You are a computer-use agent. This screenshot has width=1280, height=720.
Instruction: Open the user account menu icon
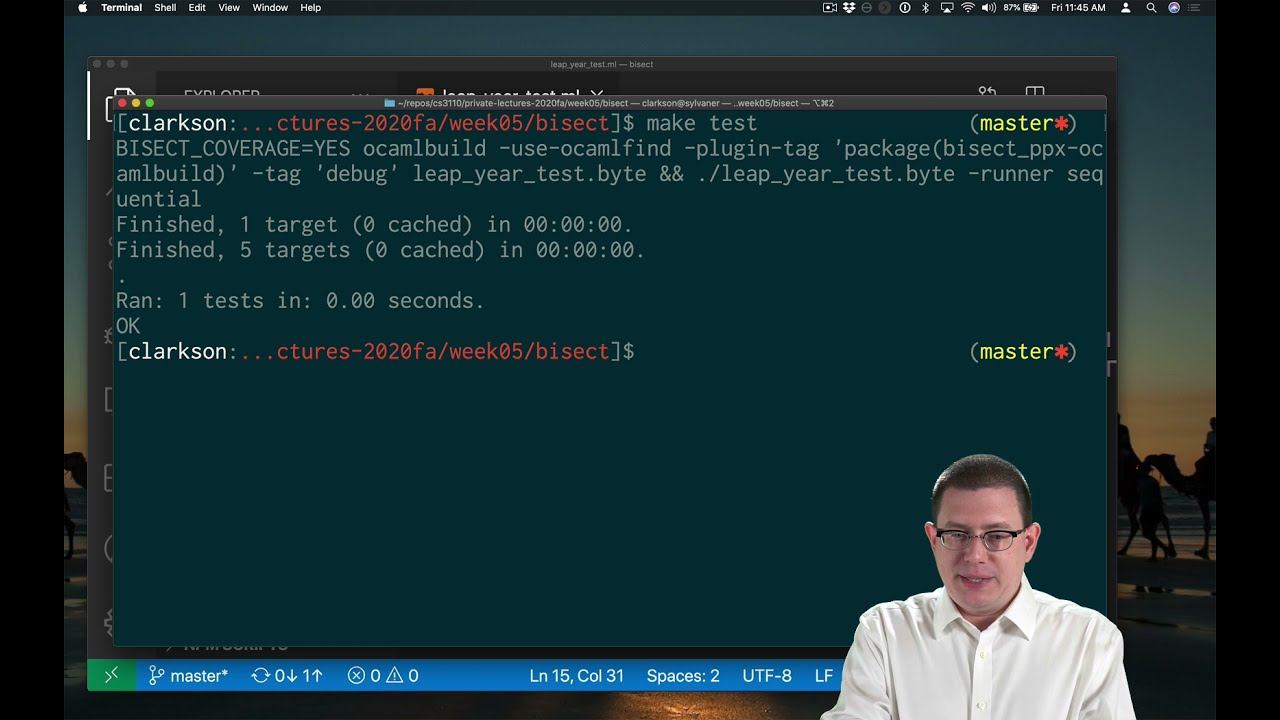point(1126,7)
